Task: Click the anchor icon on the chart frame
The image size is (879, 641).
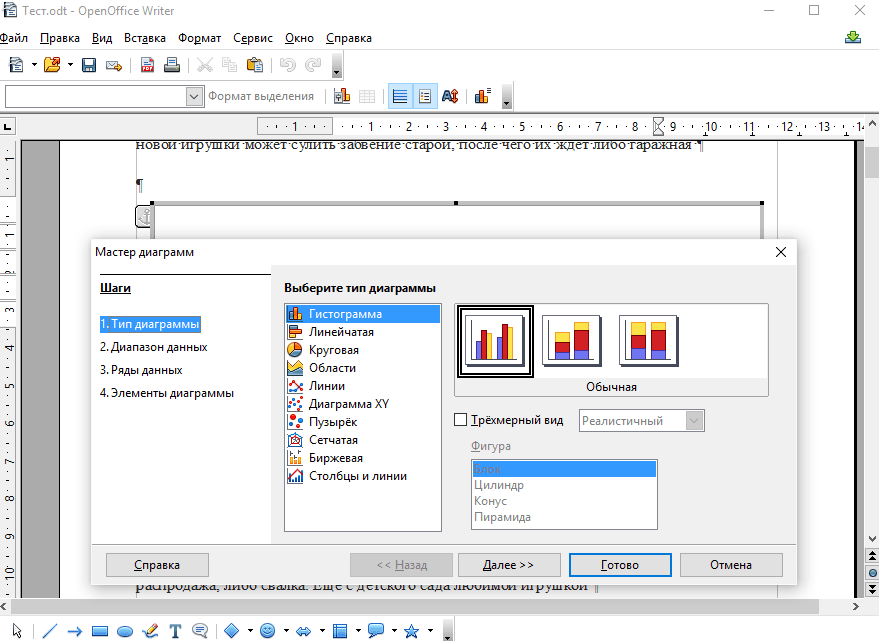Action: 144,216
